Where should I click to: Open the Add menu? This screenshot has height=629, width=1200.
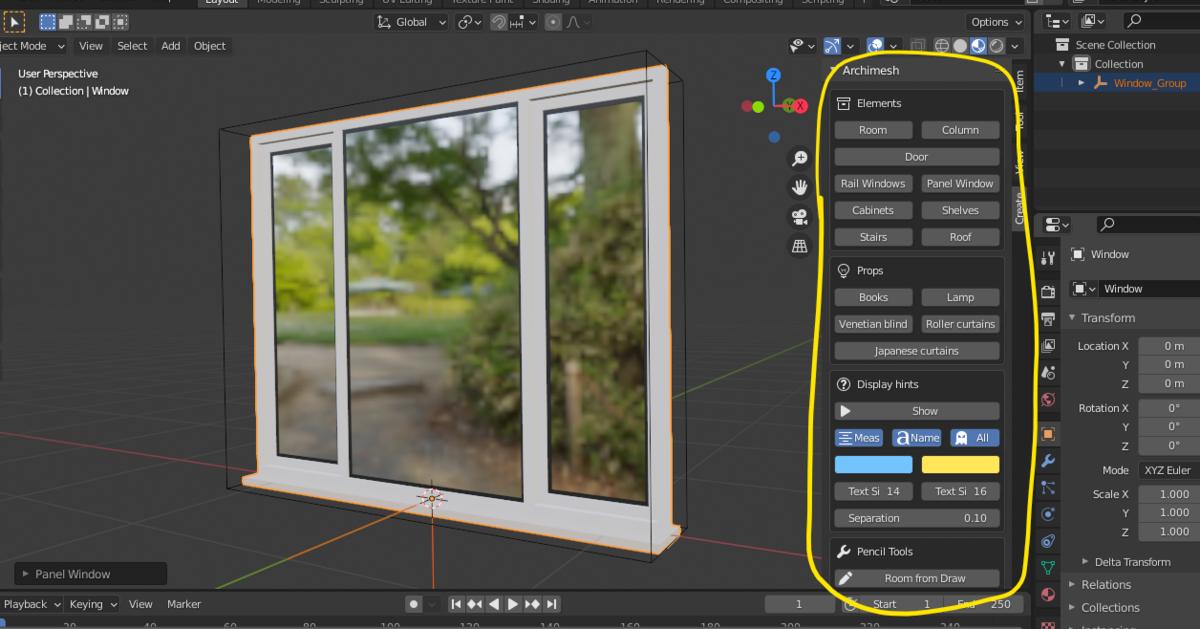click(171, 46)
